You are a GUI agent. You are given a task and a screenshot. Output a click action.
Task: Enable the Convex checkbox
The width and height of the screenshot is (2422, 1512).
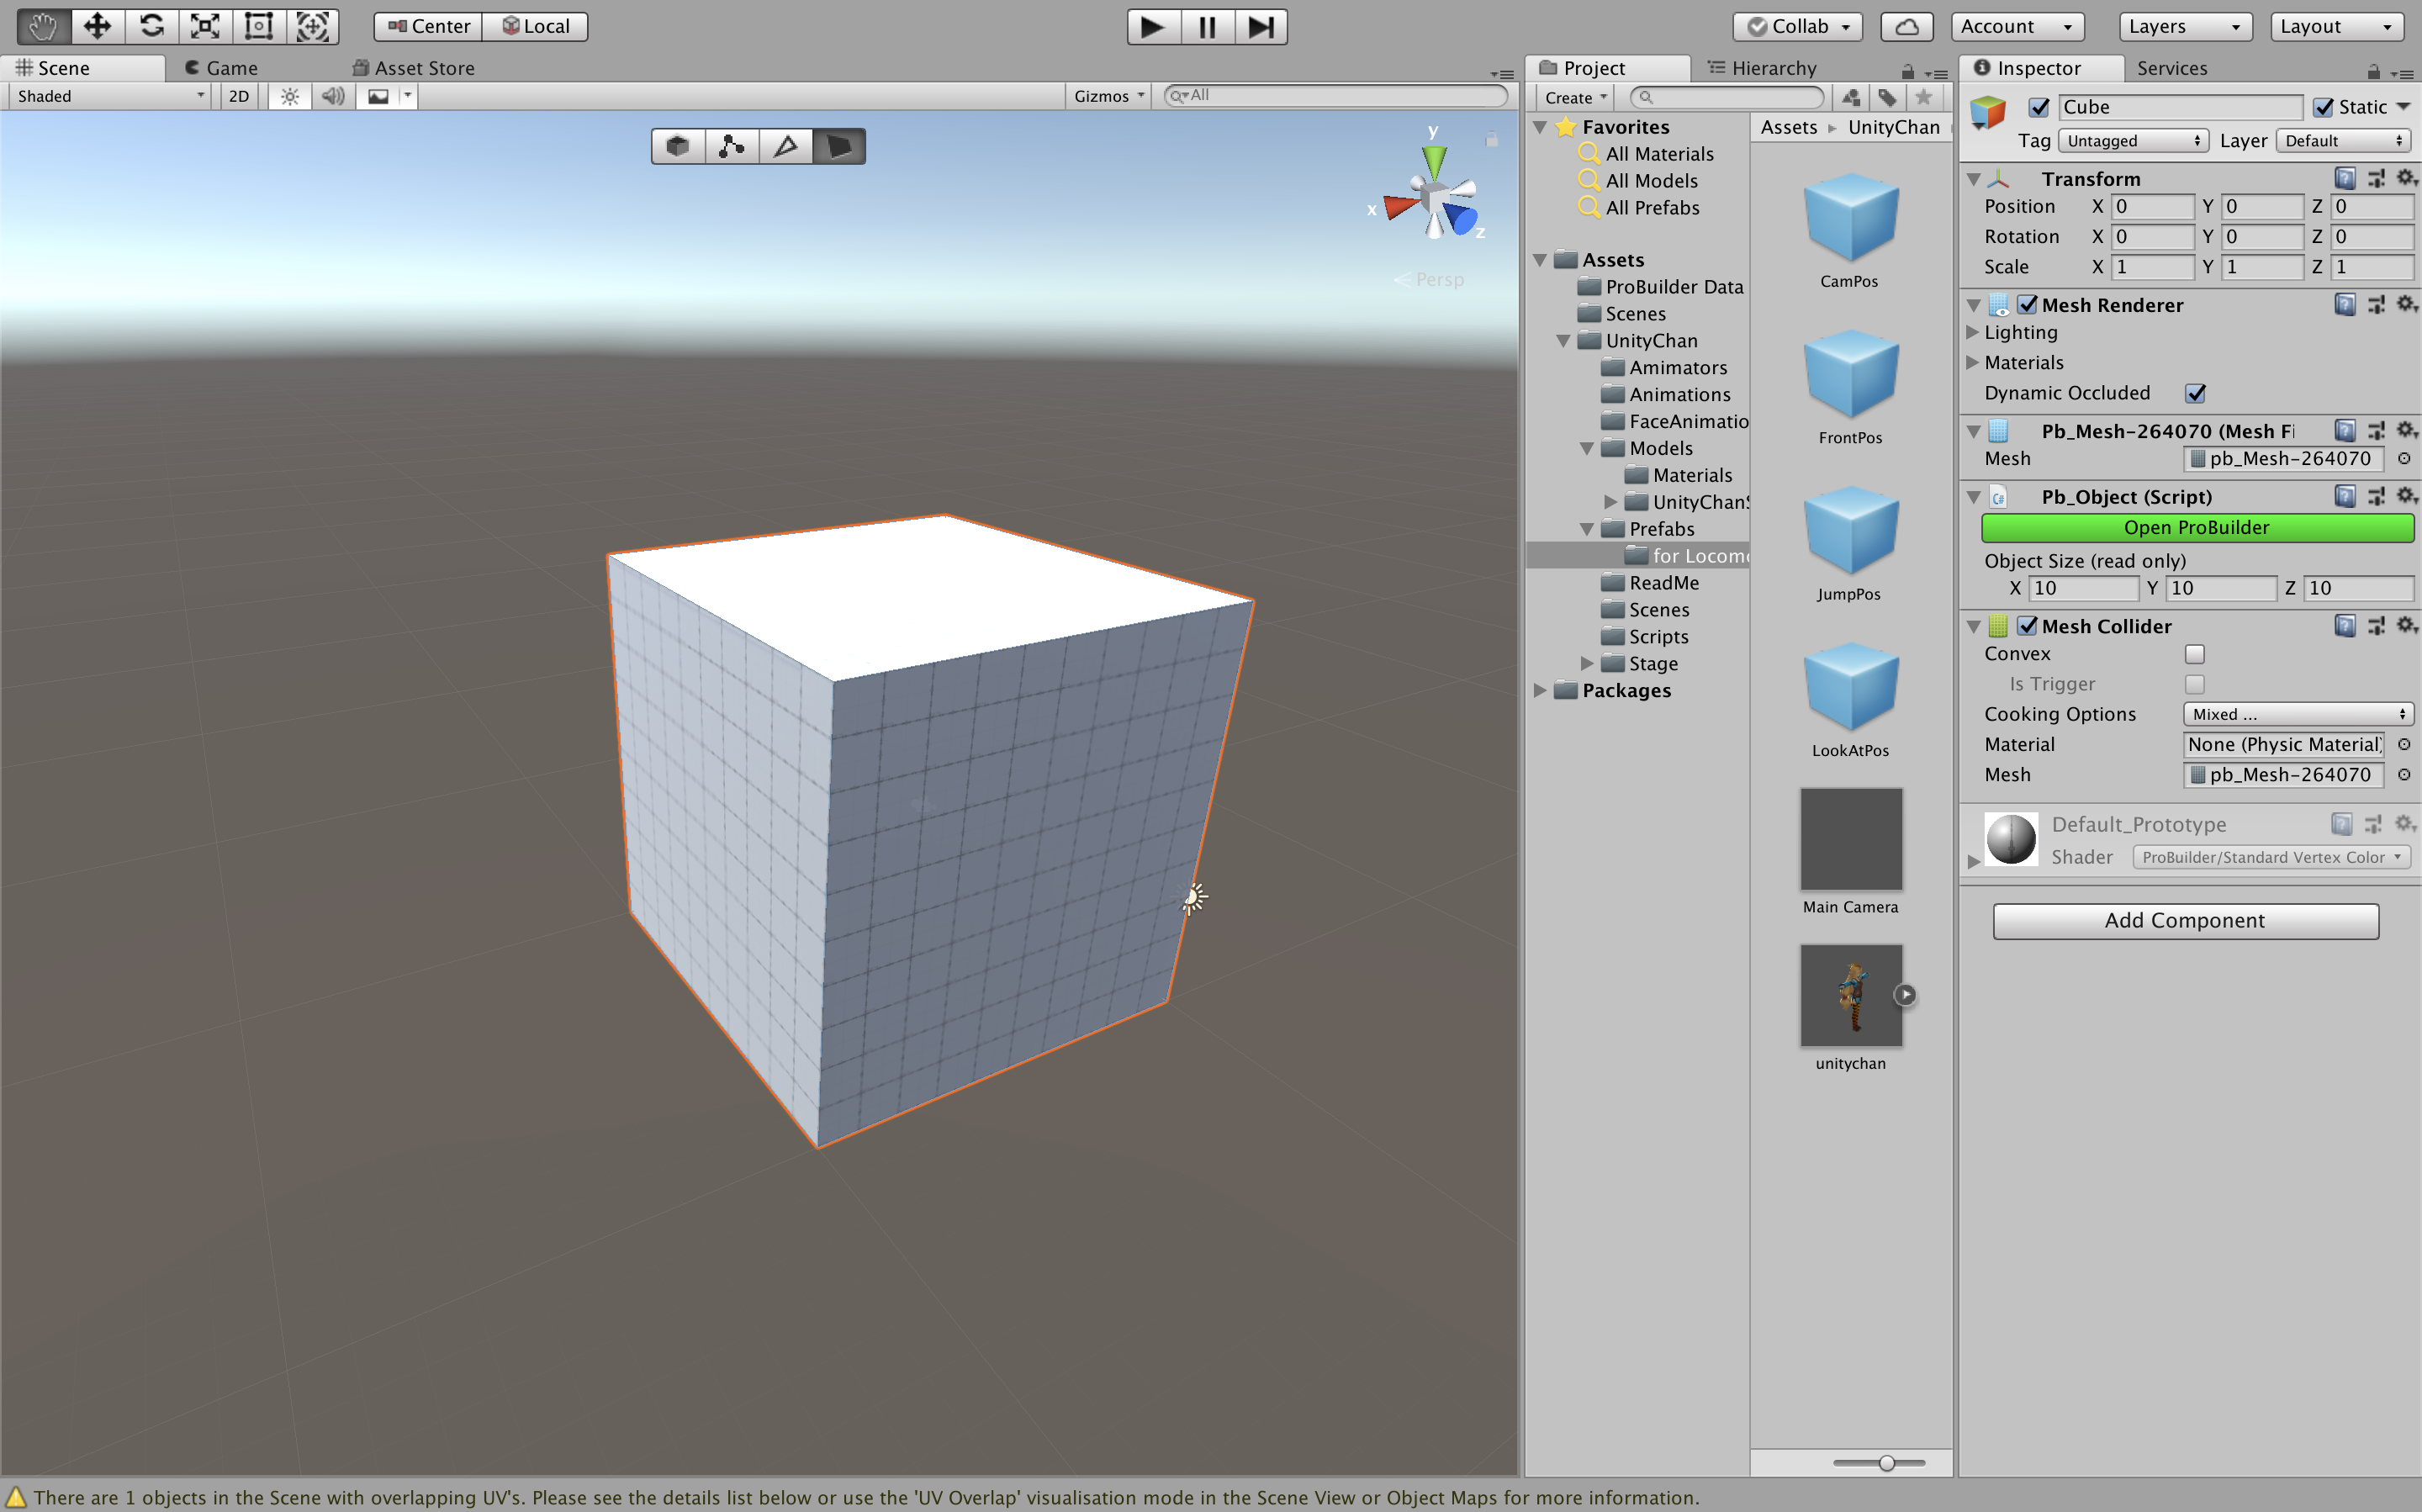[2194, 654]
